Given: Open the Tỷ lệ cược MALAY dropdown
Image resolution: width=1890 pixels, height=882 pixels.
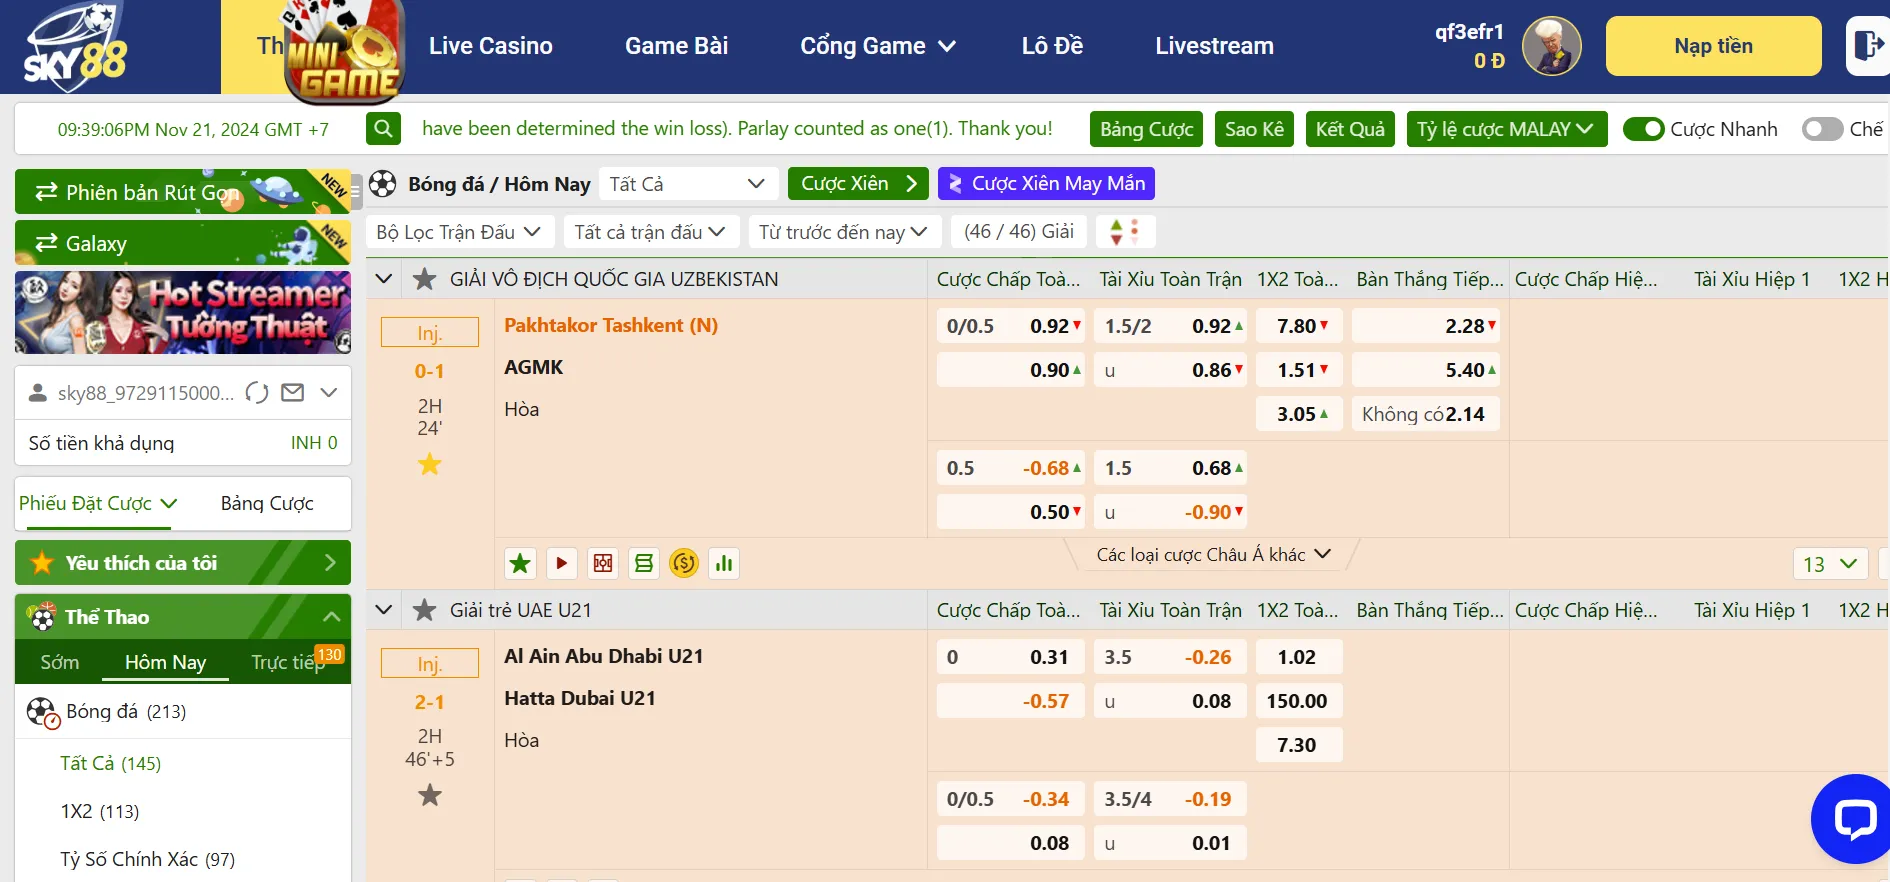Looking at the screenshot, I should point(1505,129).
